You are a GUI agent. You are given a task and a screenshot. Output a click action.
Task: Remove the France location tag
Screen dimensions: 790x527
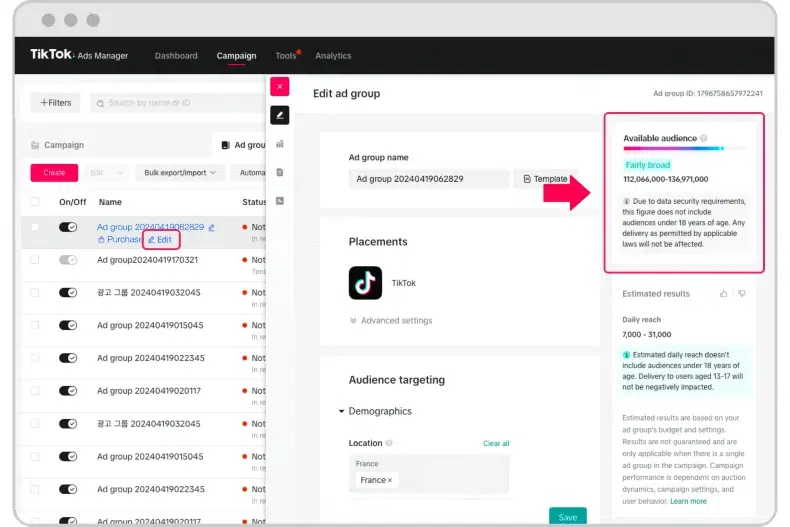pos(390,480)
